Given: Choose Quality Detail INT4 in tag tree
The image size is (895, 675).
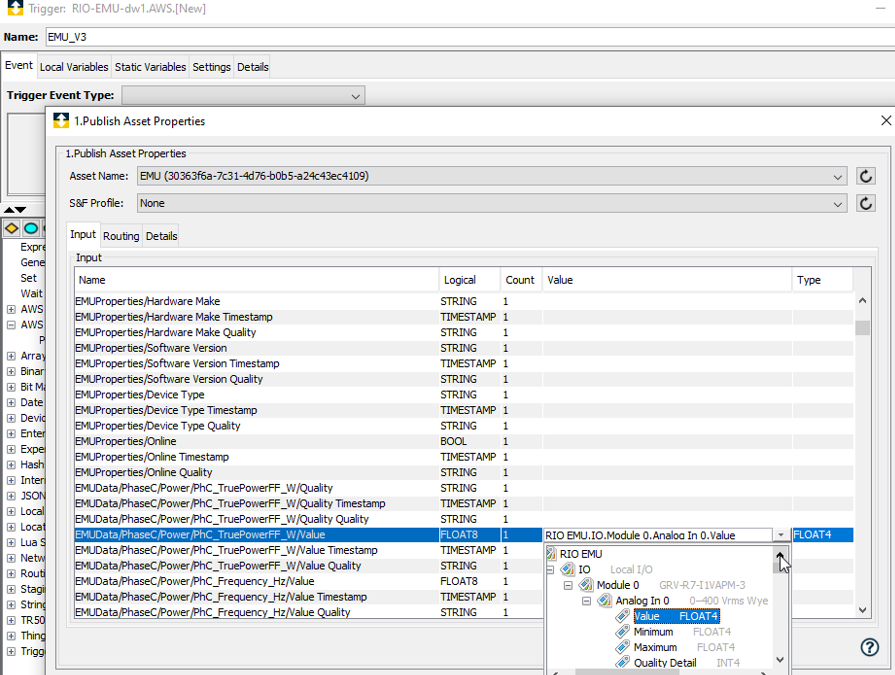Looking at the screenshot, I should [x=687, y=662].
